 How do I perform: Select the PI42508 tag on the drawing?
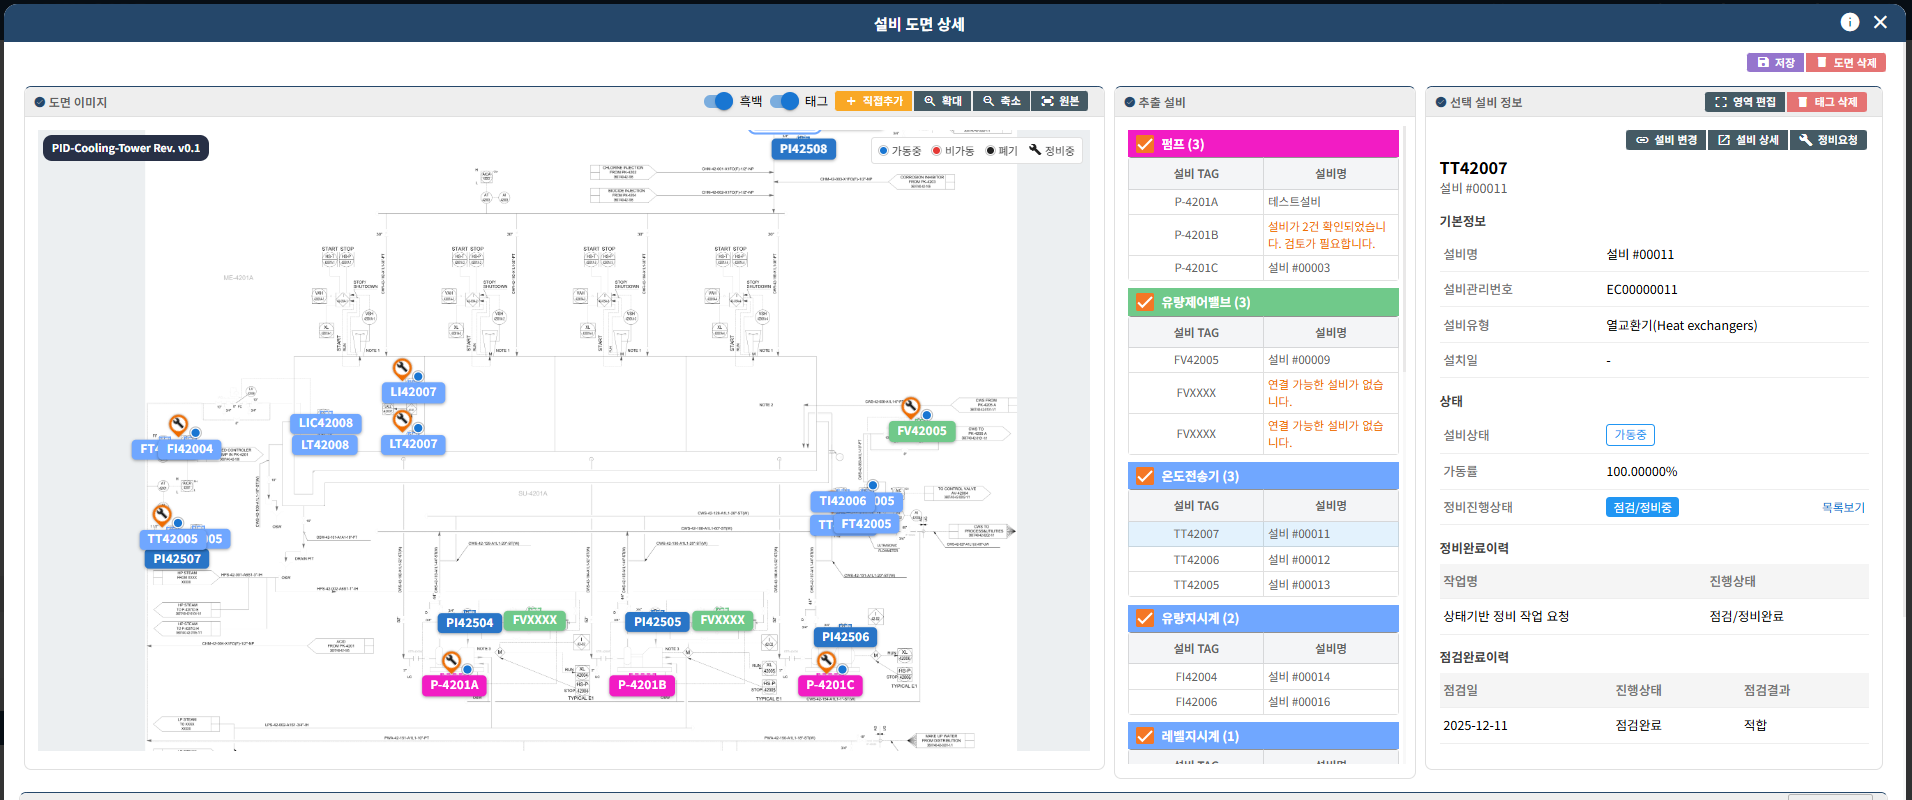point(804,149)
